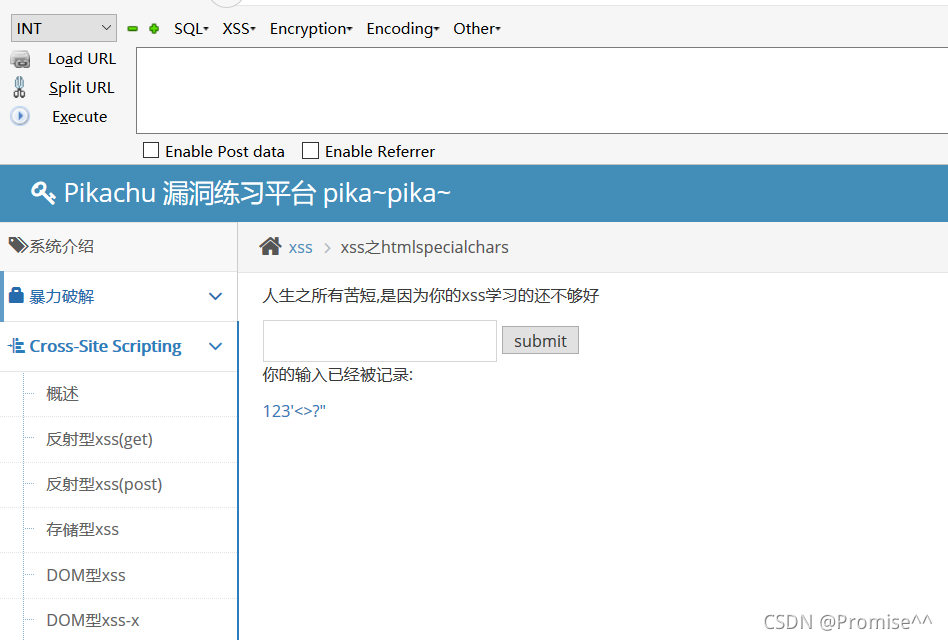Click the Load URL label
Screen dimensions: 948x640
(x=82, y=59)
